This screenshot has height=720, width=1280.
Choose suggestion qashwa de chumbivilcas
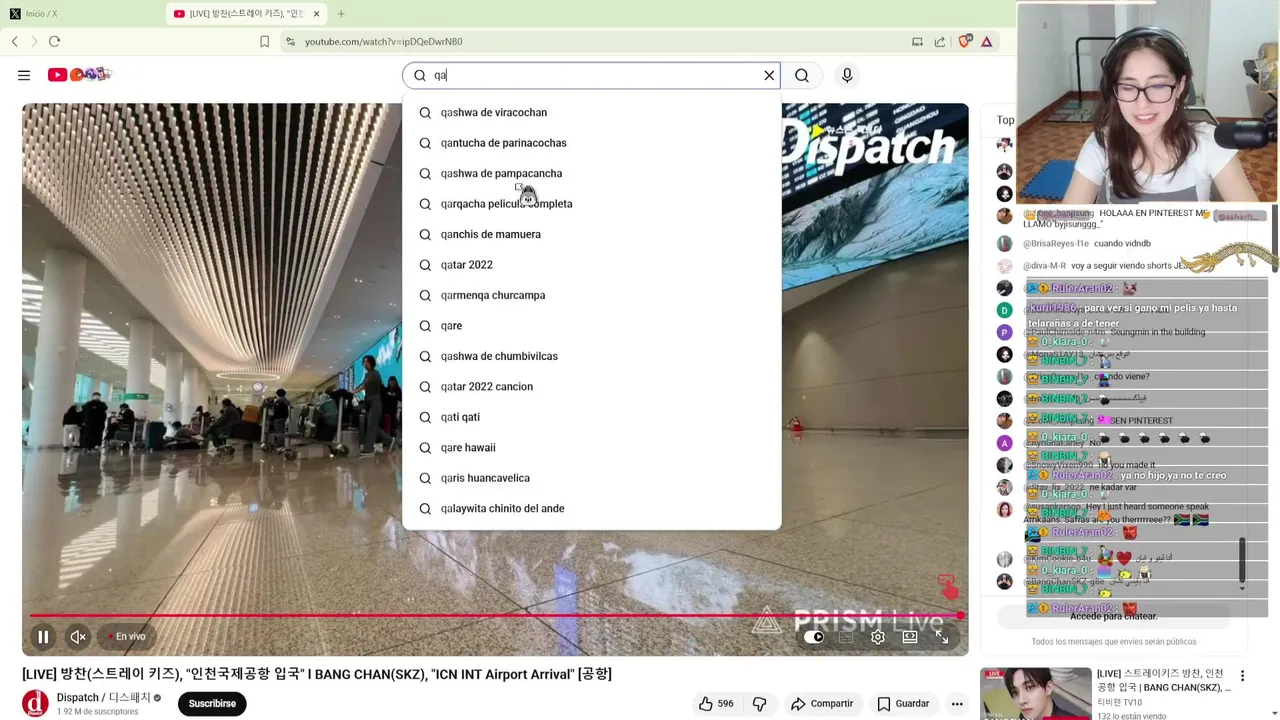(591, 356)
